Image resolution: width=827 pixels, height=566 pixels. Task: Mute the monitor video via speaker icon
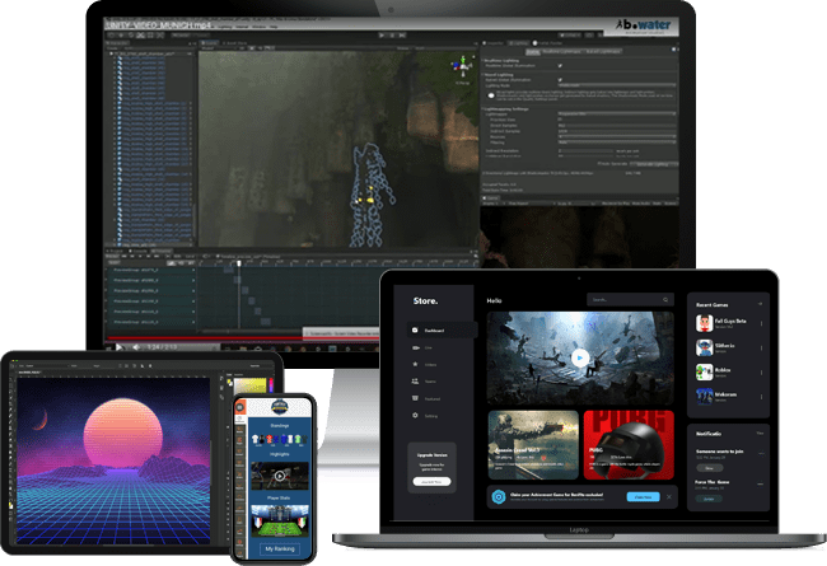click(x=136, y=347)
